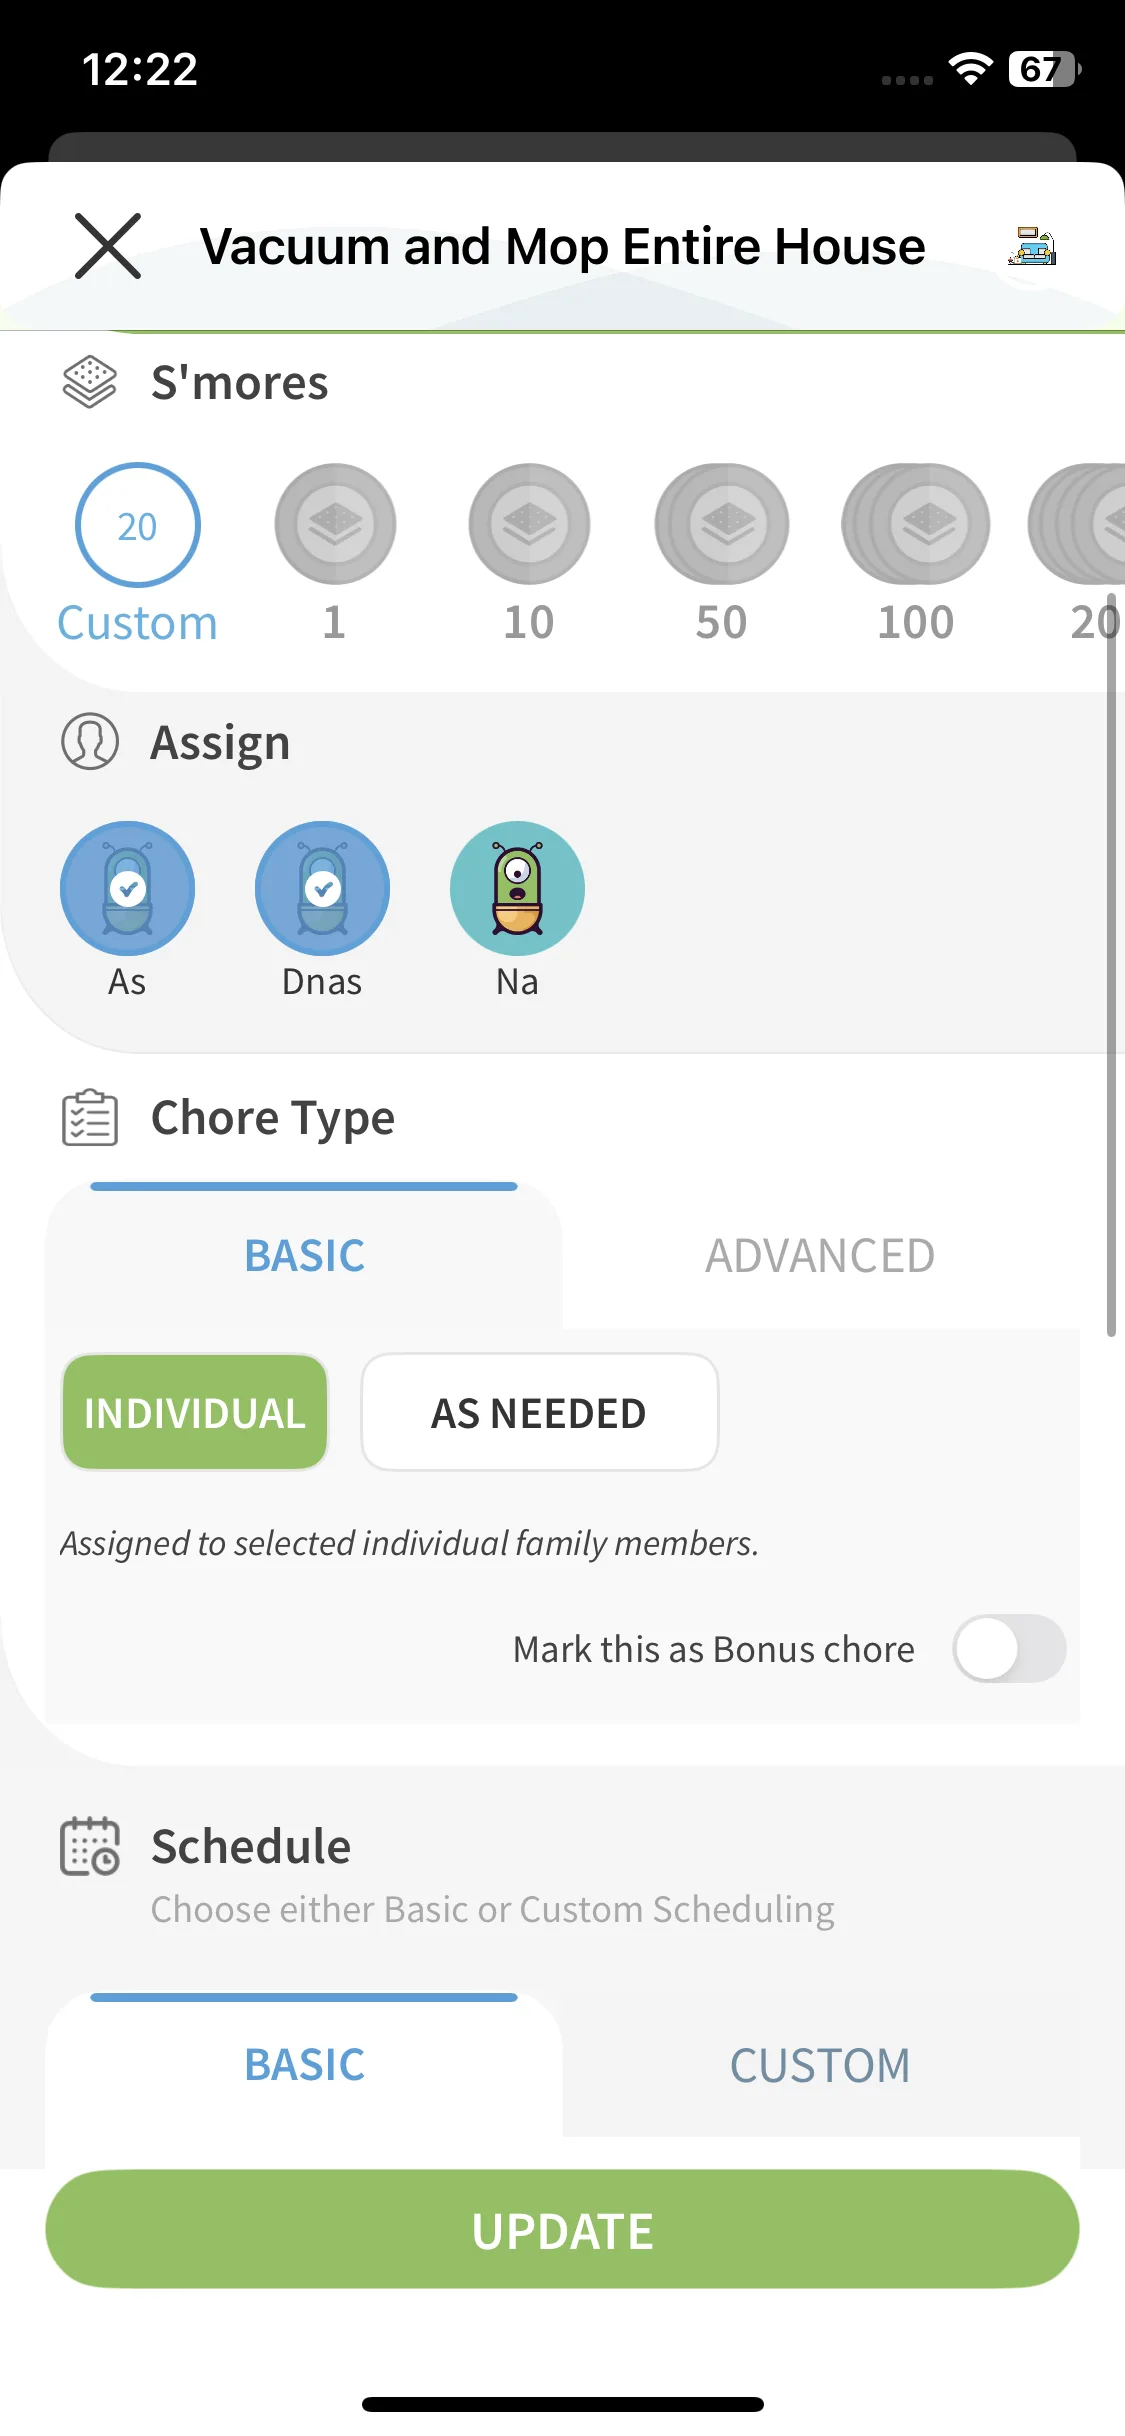Click the vertical scrollbar on right edge
1125x2436 pixels.
click(1111, 980)
